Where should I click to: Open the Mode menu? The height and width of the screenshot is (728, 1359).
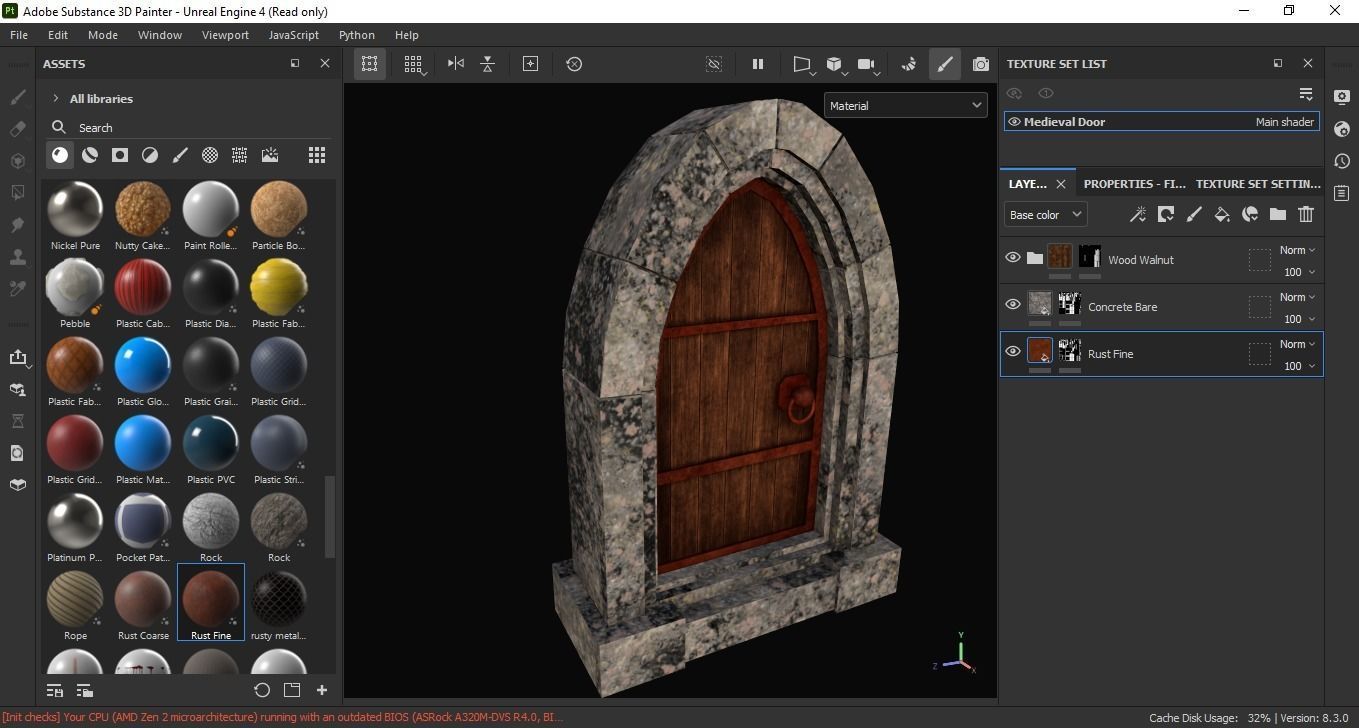point(102,34)
